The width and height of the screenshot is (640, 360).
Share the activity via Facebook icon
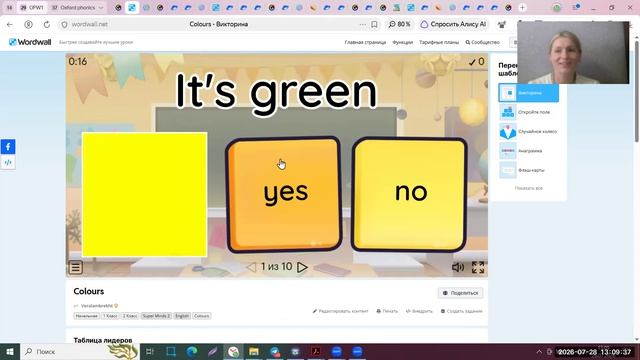(x=8, y=147)
